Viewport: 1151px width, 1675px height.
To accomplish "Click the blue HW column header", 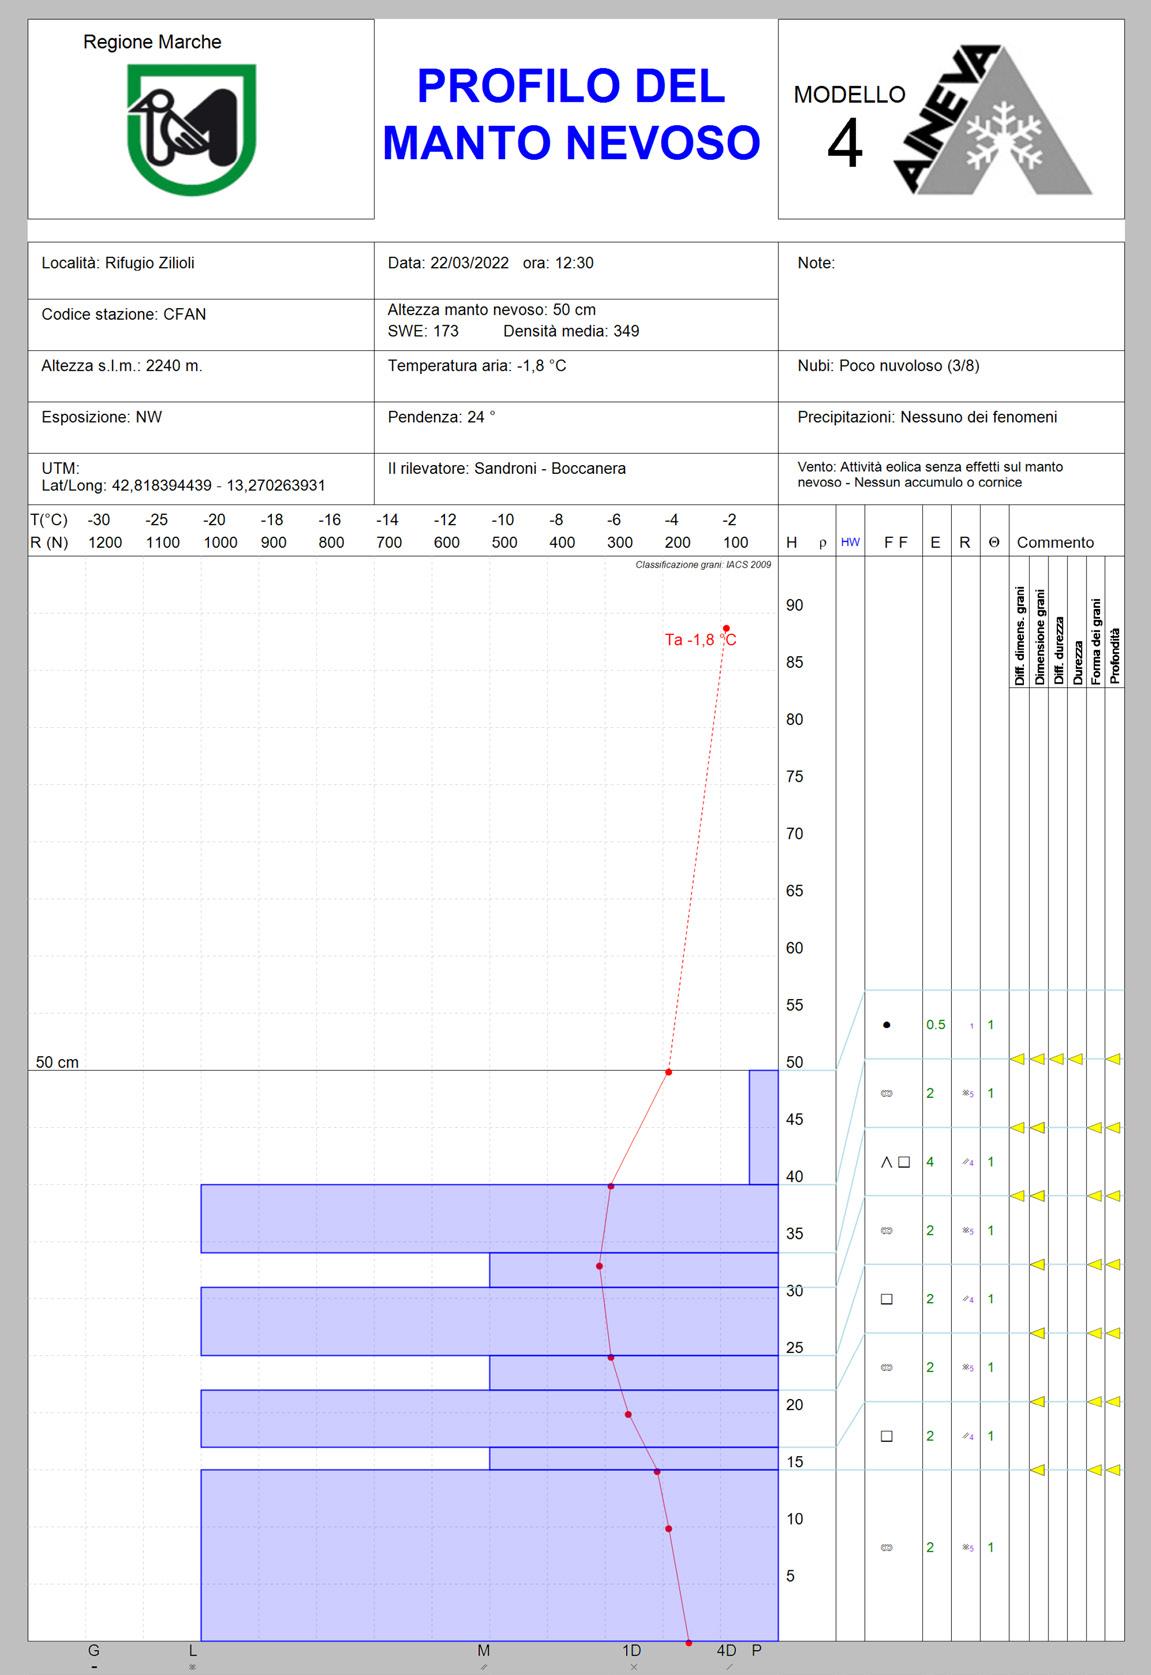I will (850, 542).
